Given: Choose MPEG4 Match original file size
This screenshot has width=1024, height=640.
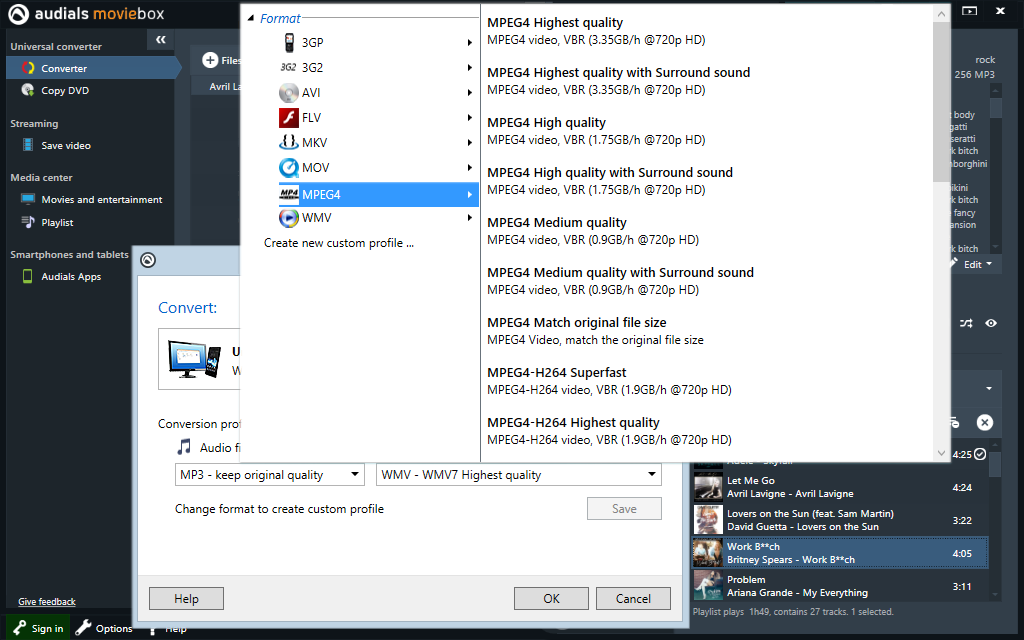Looking at the screenshot, I should [x=596, y=330].
